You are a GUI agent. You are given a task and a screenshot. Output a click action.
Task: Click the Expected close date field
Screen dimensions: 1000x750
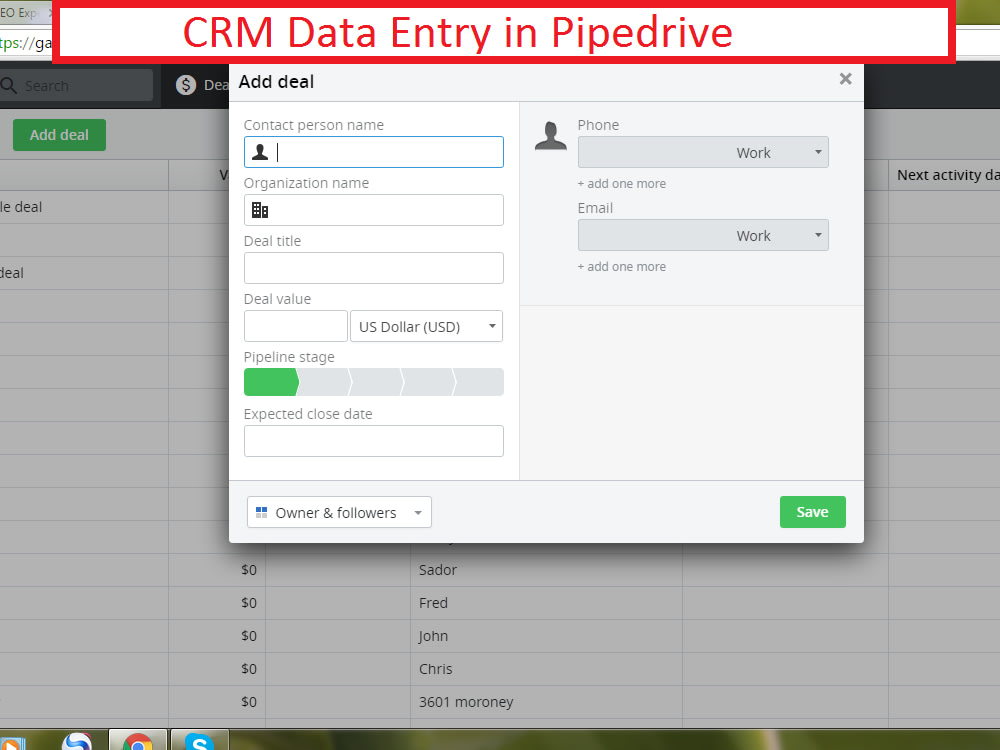click(374, 441)
